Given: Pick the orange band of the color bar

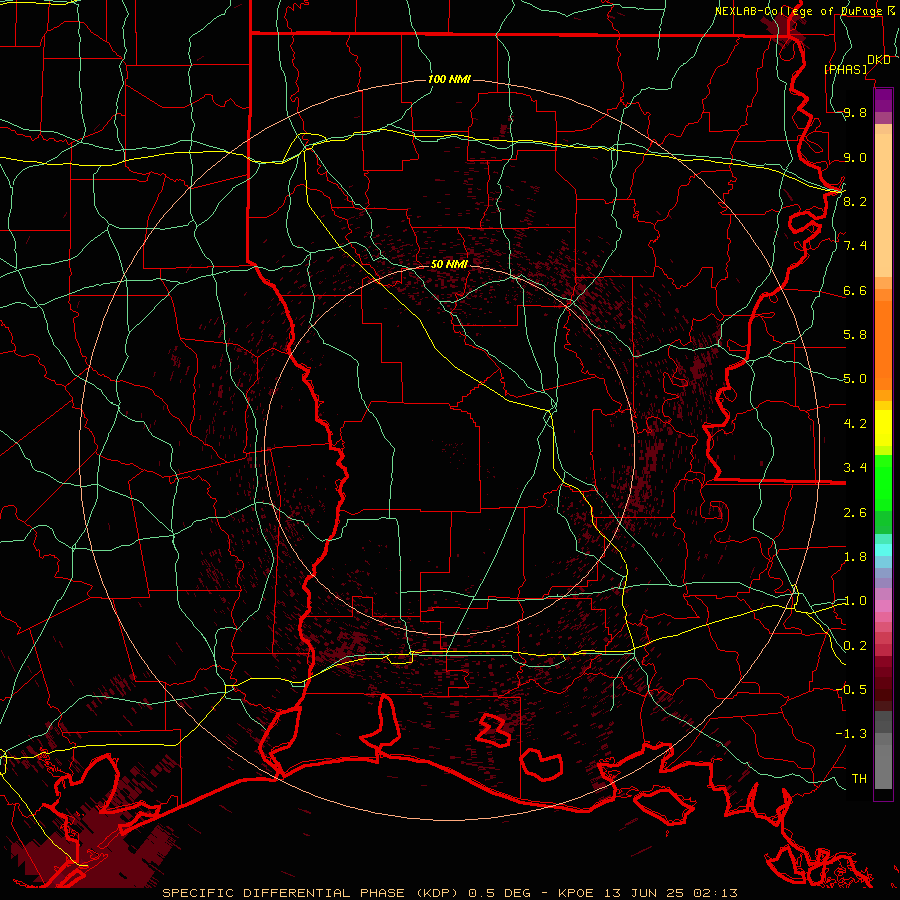Looking at the screenshot, I should point(883,344).
